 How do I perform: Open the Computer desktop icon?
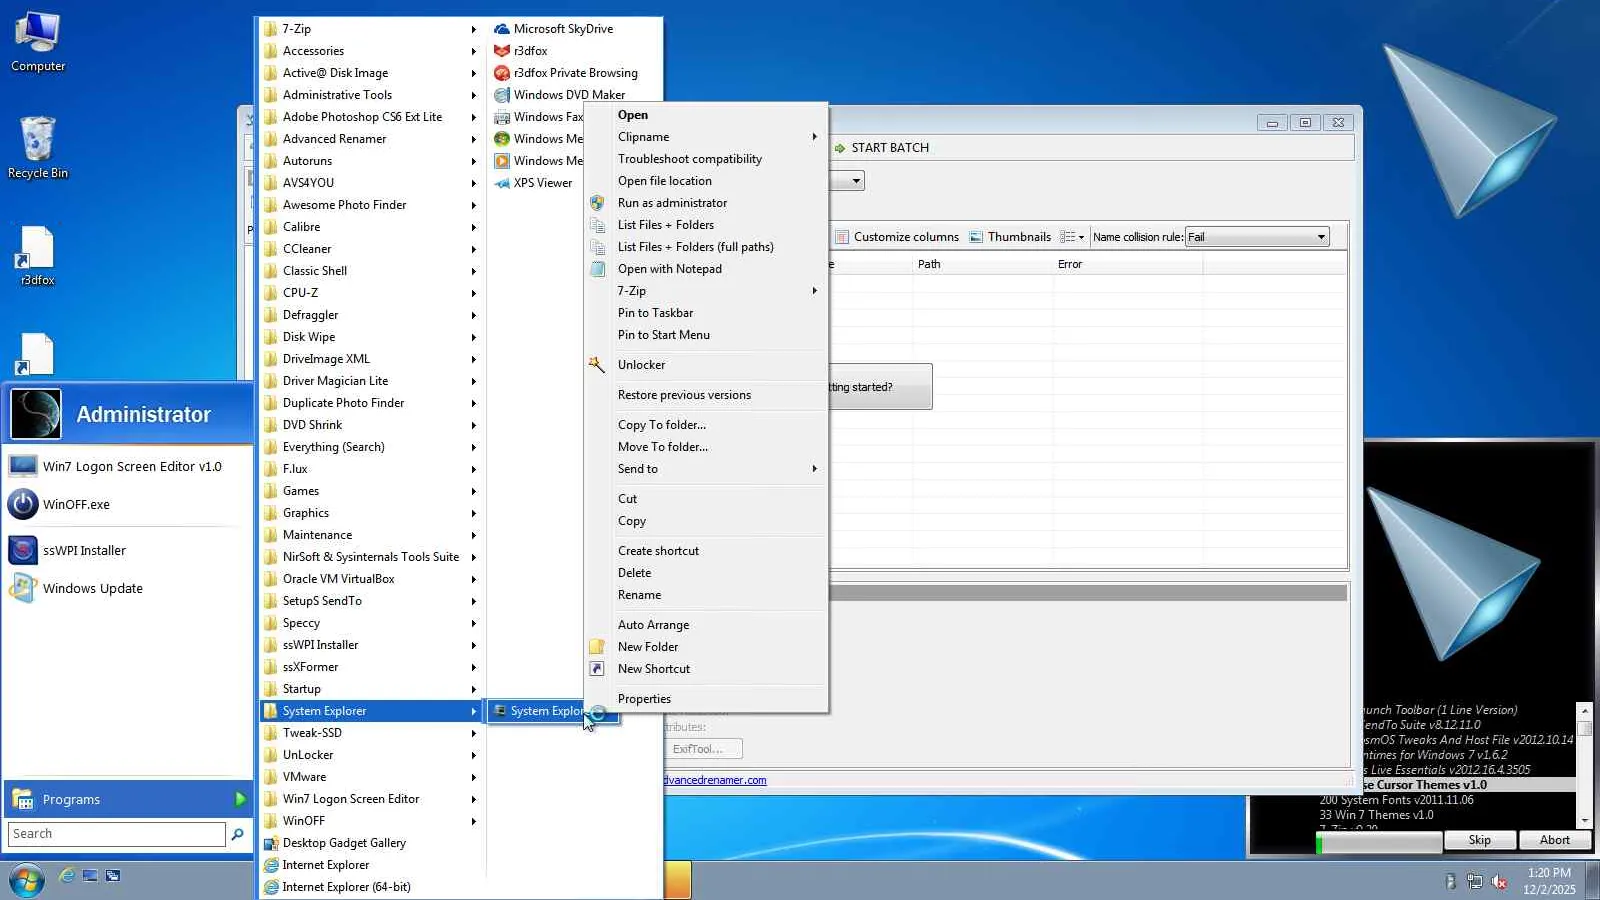pyautogui.click(x=38, y=41)
